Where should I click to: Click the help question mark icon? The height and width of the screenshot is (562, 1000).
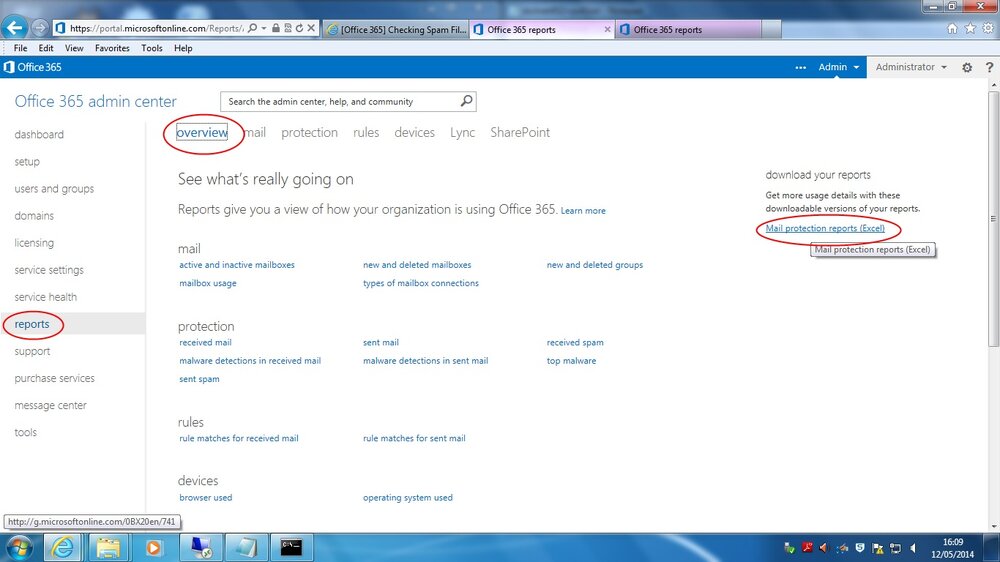pyautogui.click(x=989, y=67)
